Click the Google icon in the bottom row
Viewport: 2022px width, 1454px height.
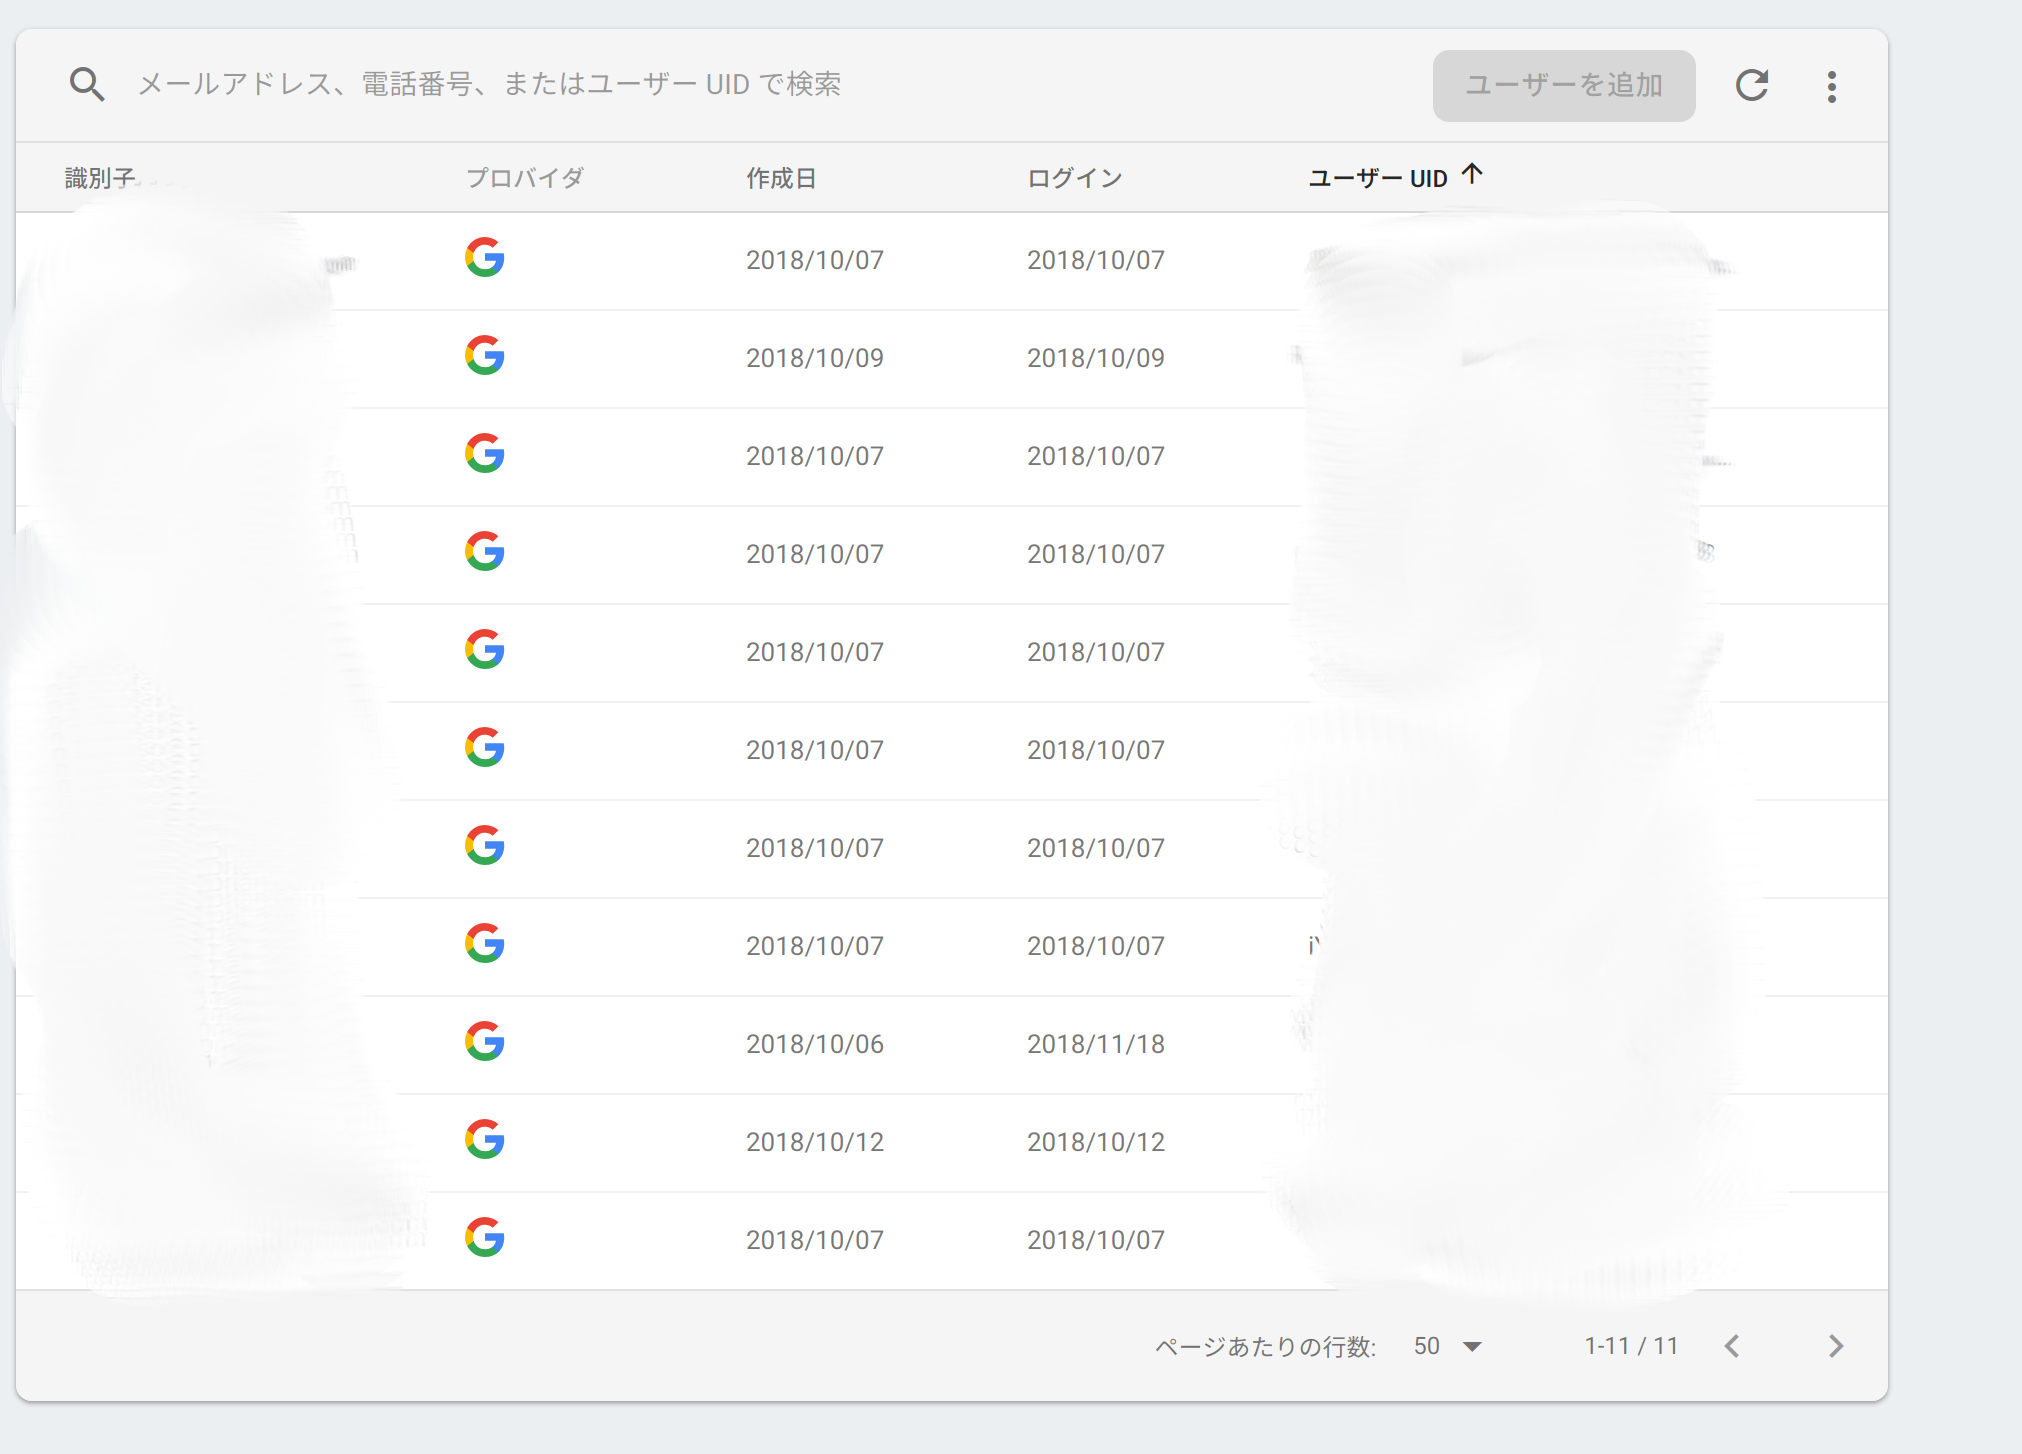[484, 1238]
